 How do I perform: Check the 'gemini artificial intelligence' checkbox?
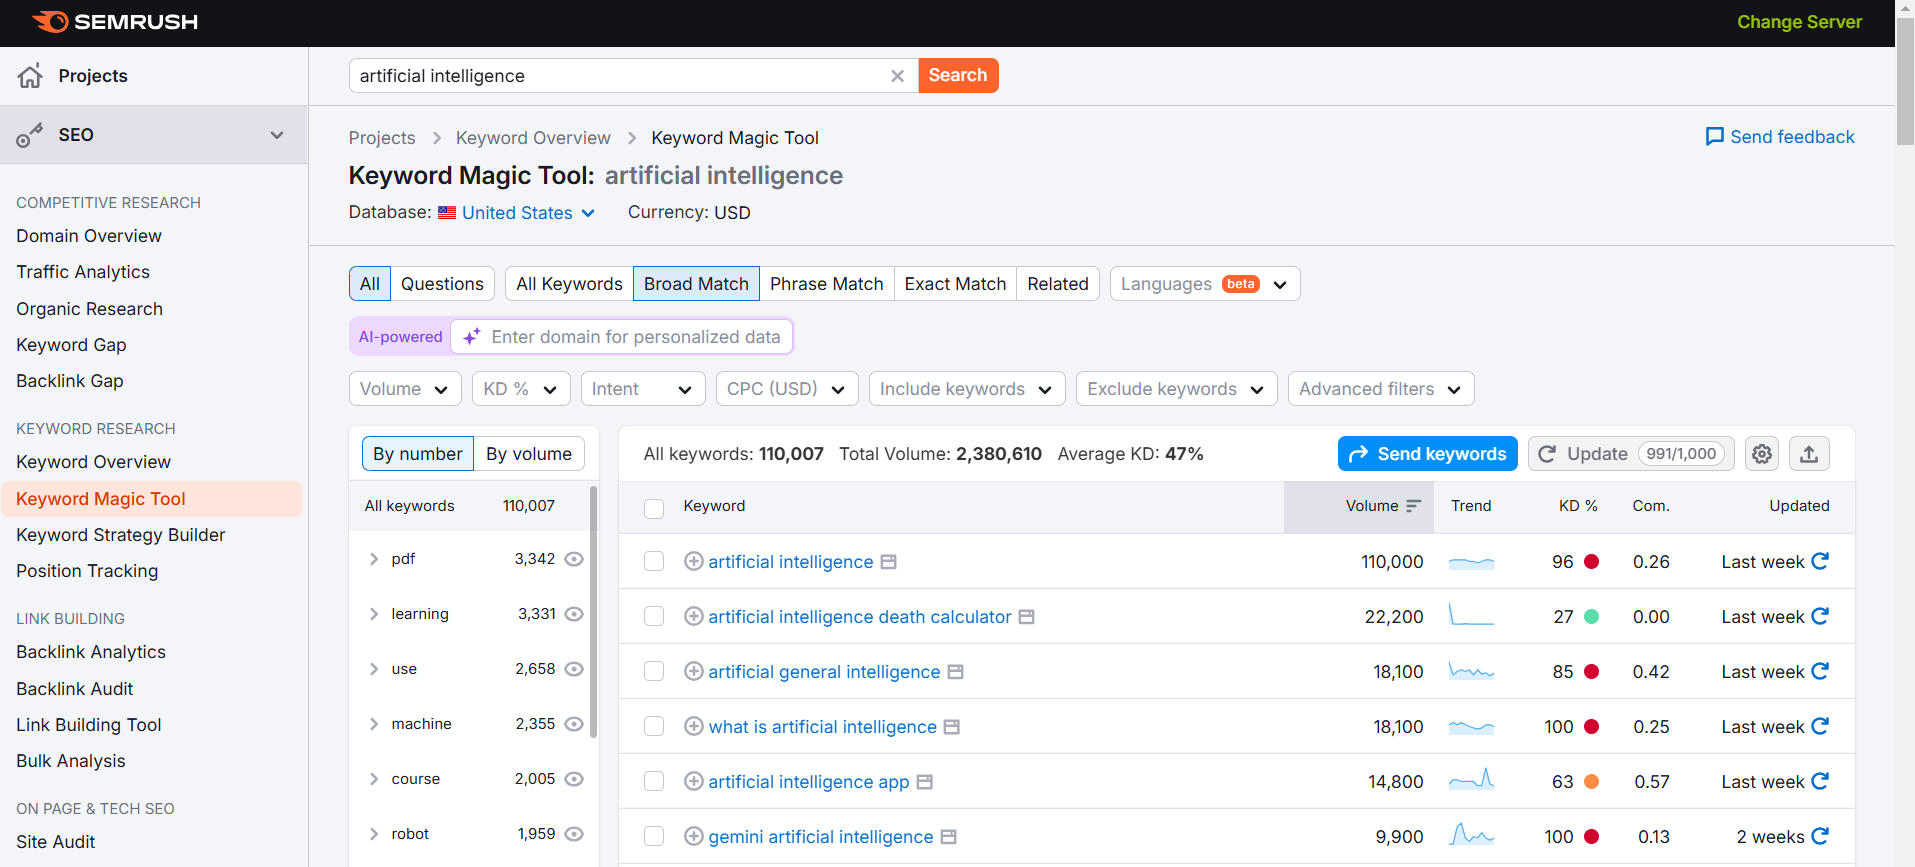tap(654, 837)
